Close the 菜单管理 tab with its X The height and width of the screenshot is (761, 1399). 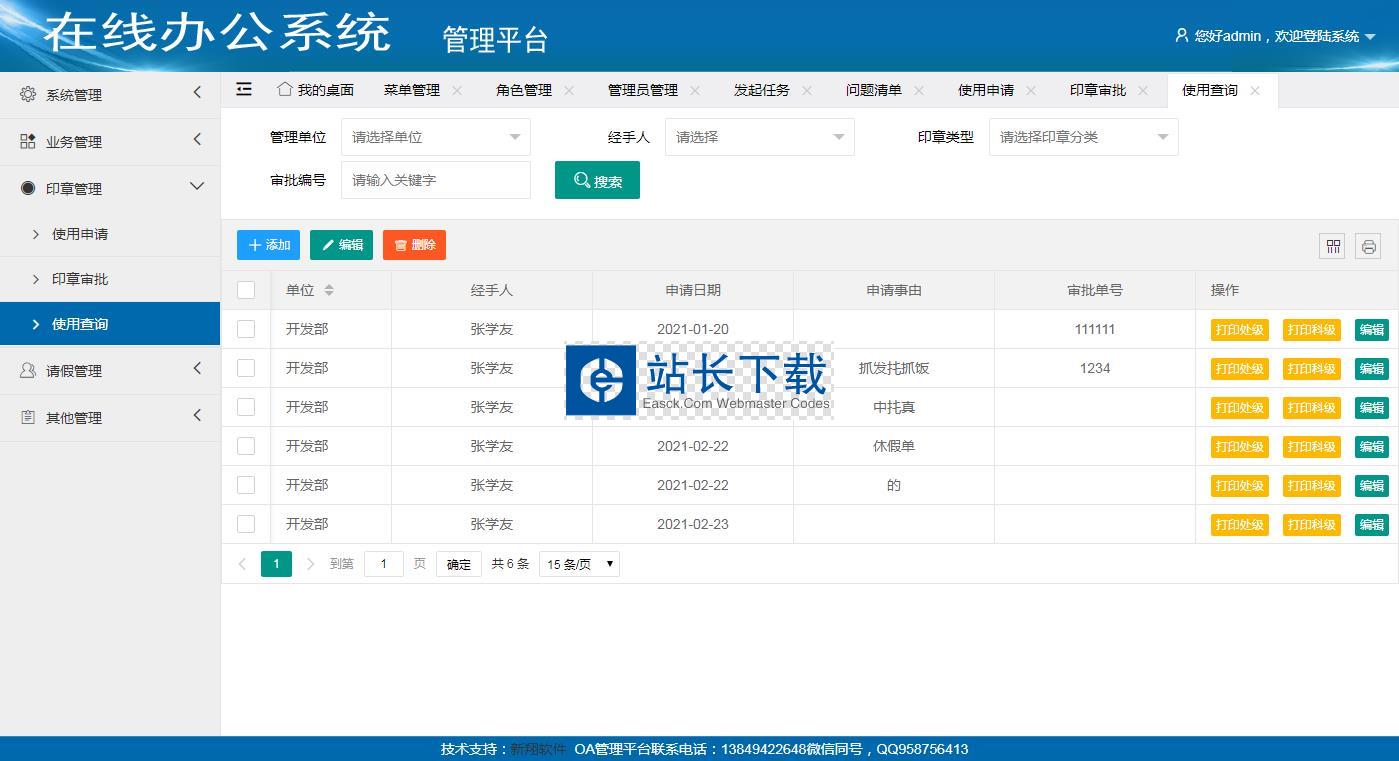coord(457,90)
